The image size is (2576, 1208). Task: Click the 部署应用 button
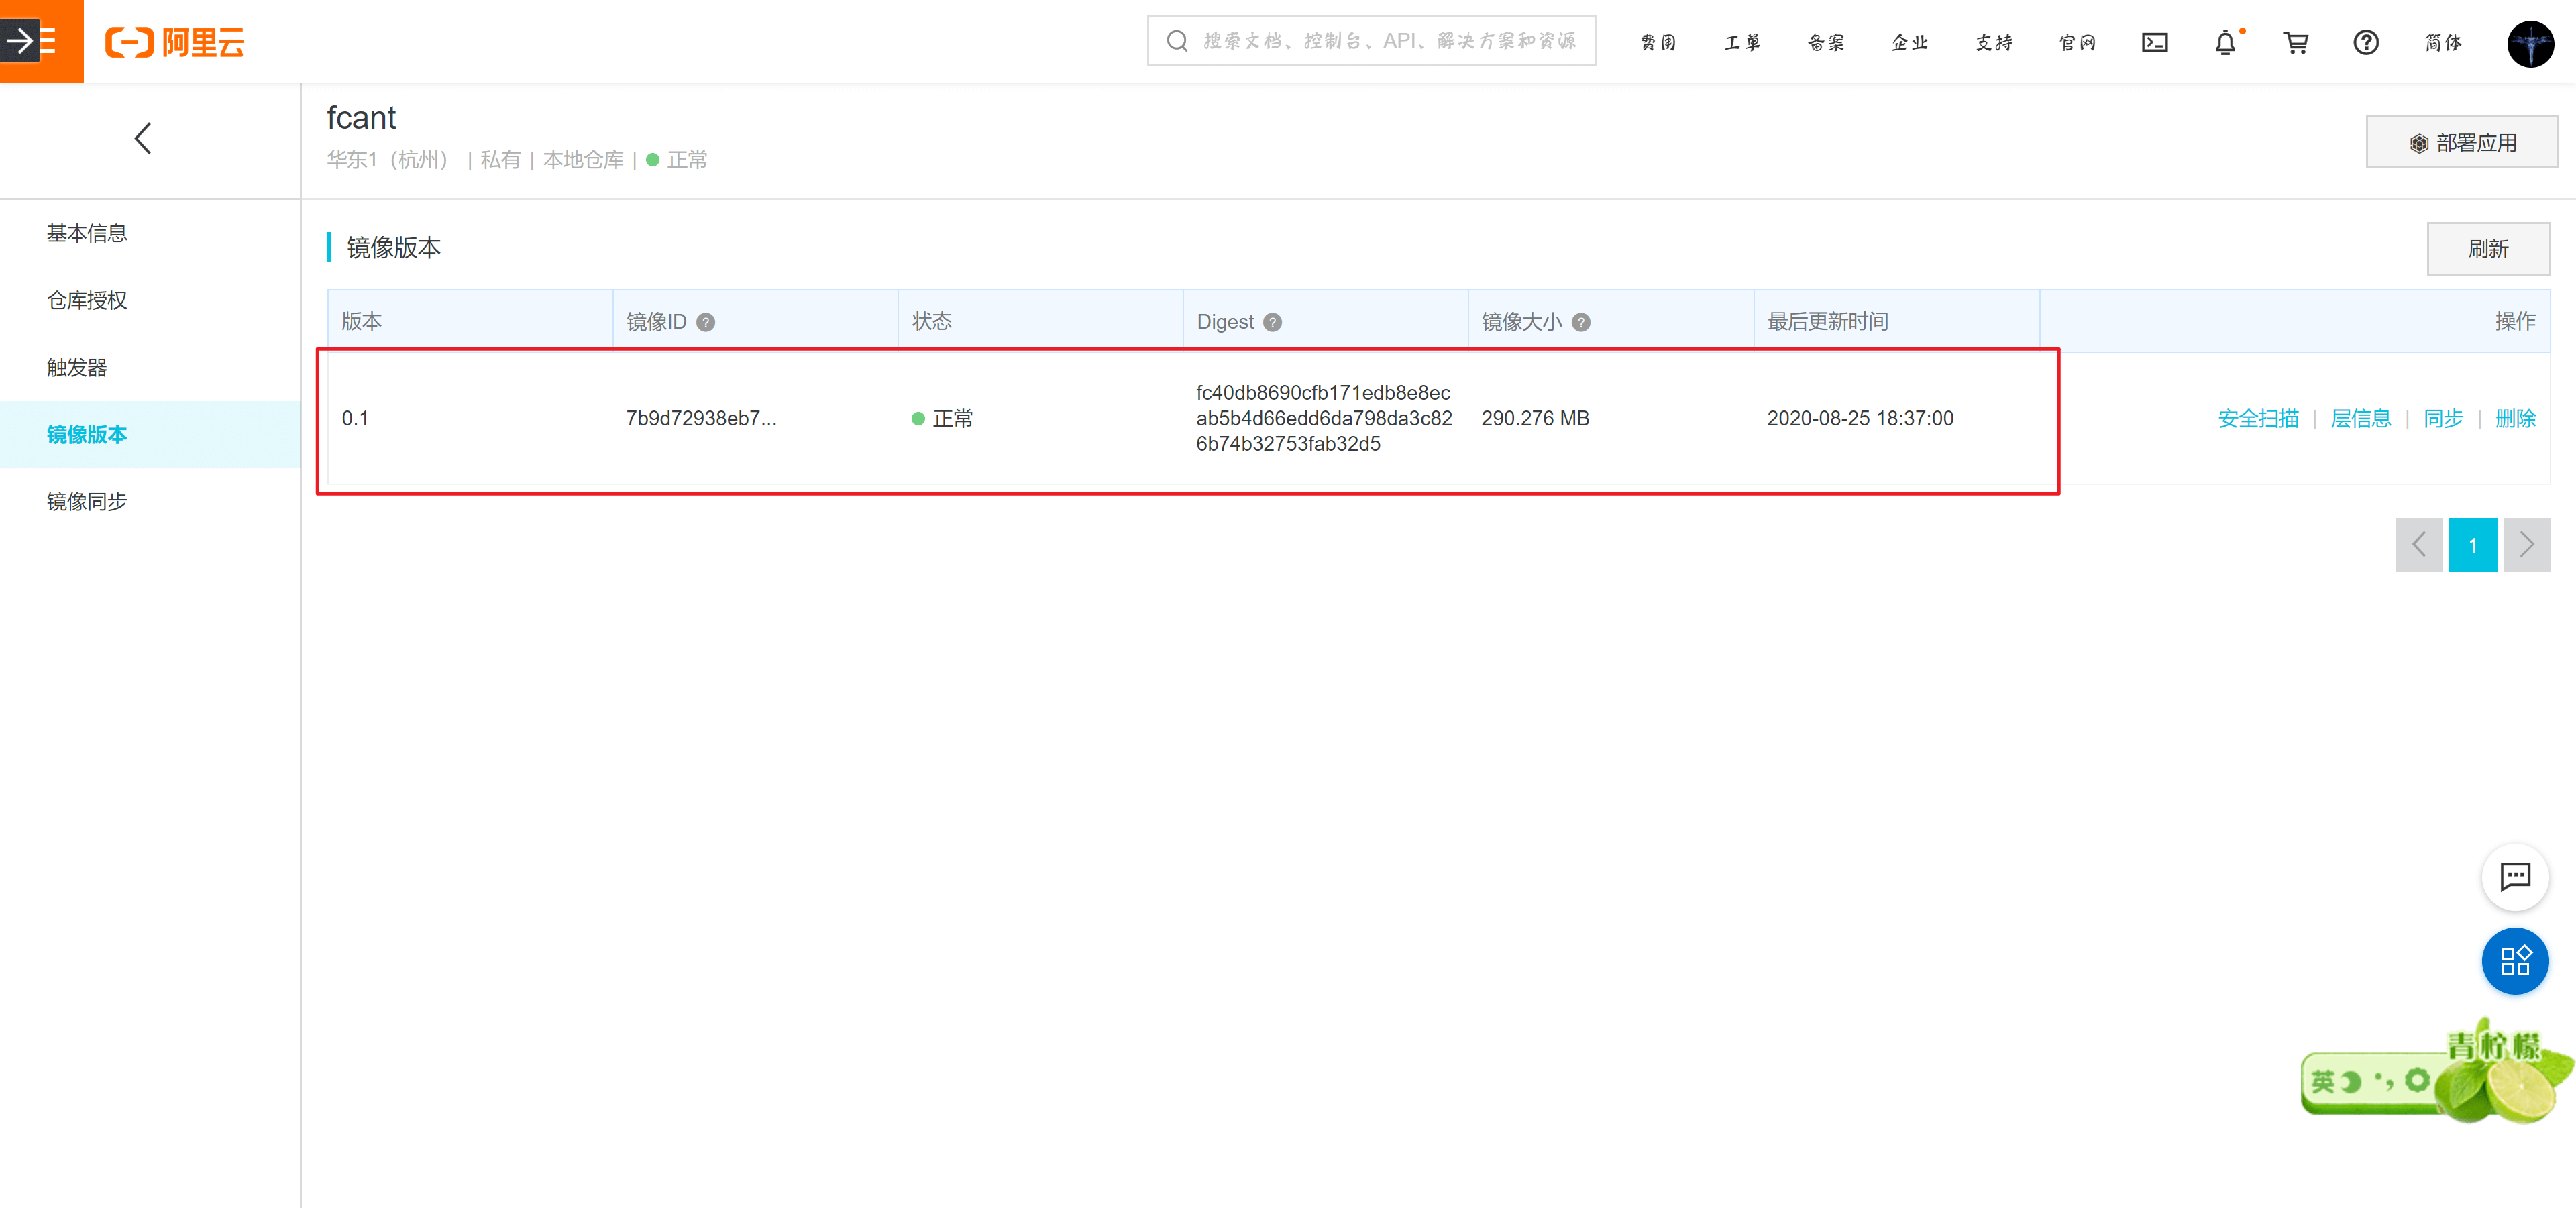pos(2461,143)
